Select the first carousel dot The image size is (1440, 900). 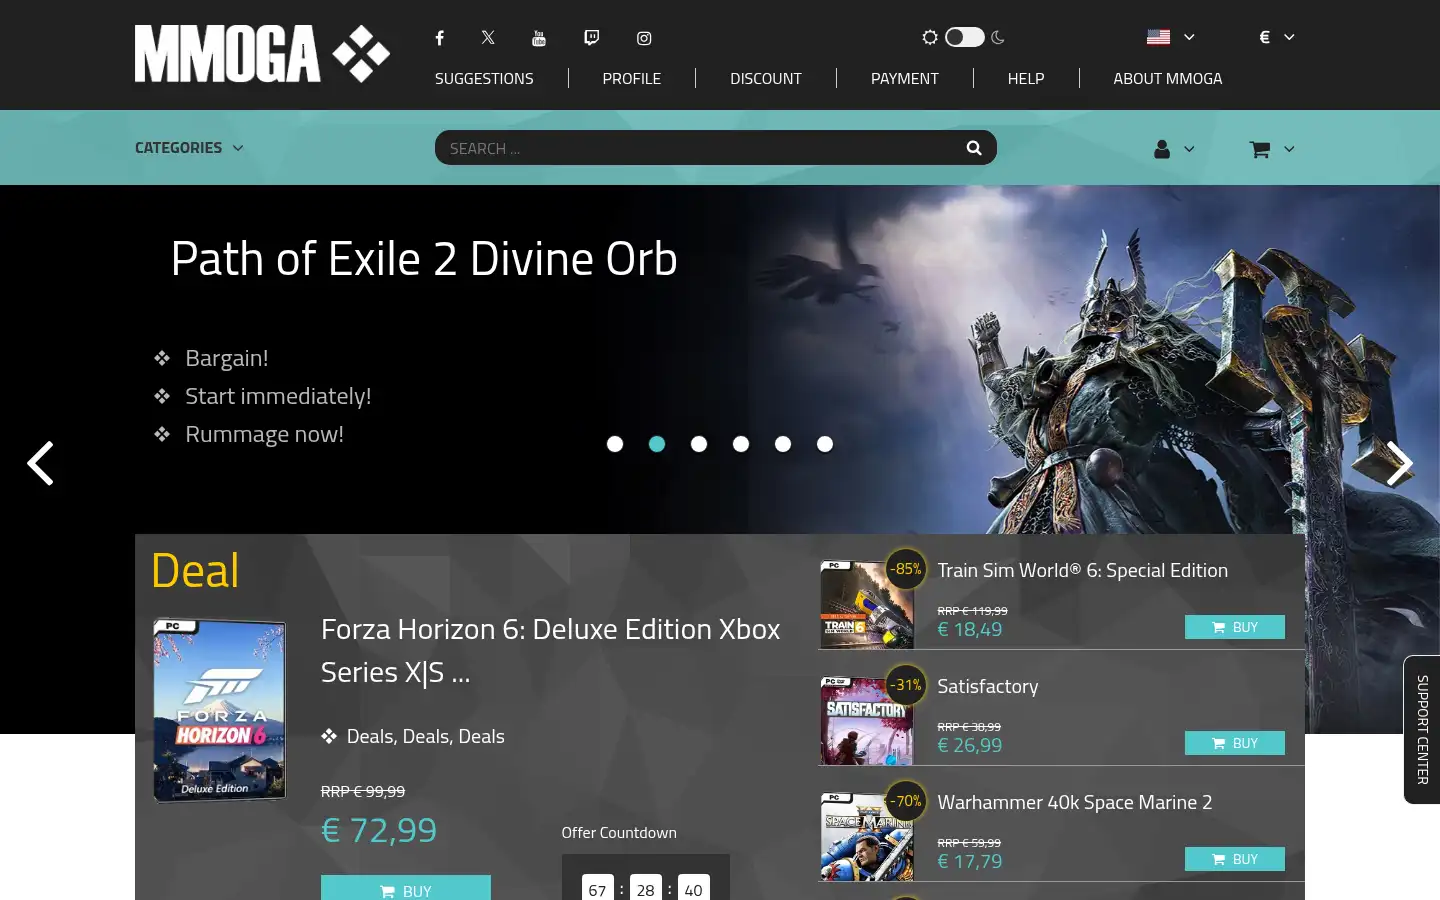click(x=615, y=444)
